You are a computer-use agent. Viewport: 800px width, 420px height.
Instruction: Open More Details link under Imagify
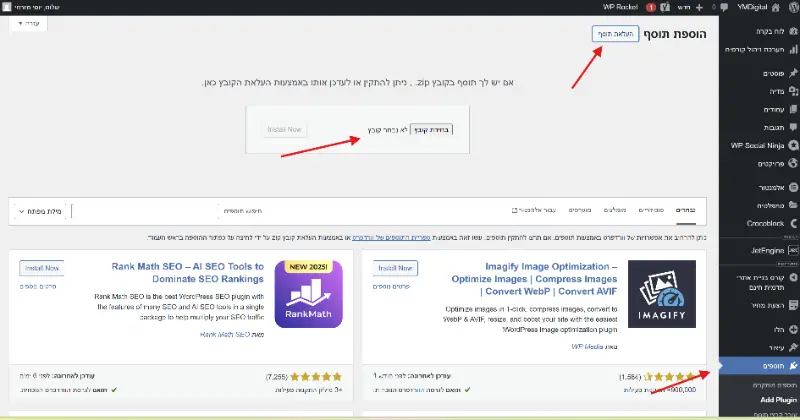click(x=391, y=287)
